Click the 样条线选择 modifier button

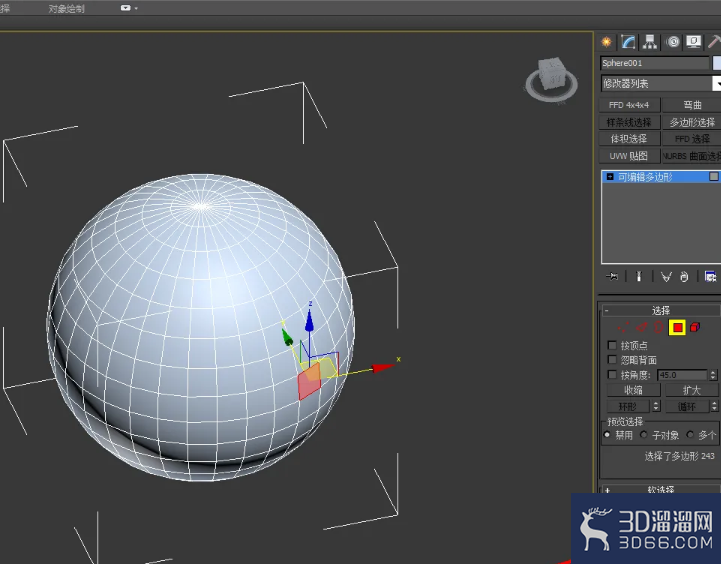(x=629, y=122)
